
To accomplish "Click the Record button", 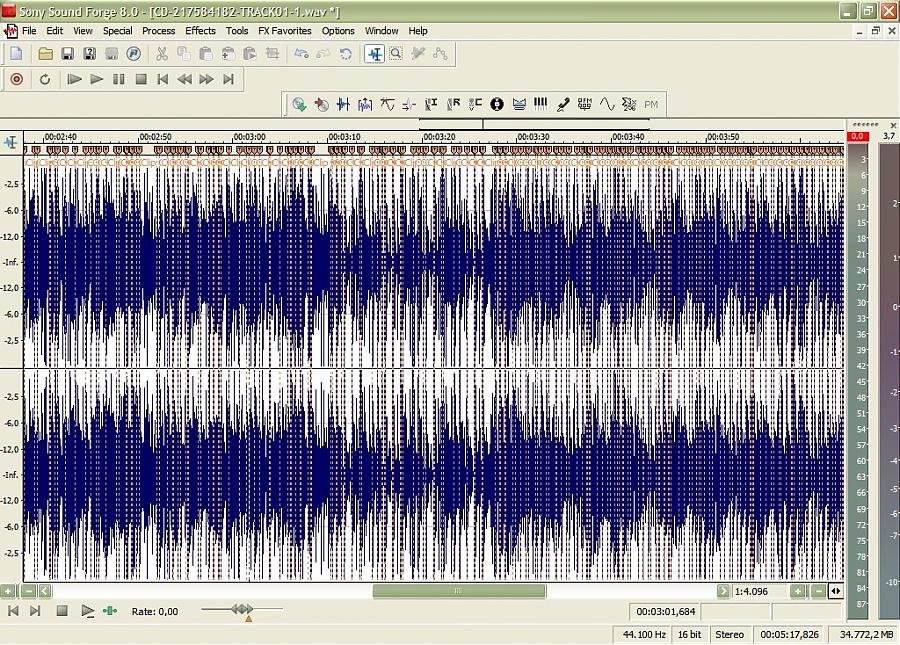I will [17, 79].
